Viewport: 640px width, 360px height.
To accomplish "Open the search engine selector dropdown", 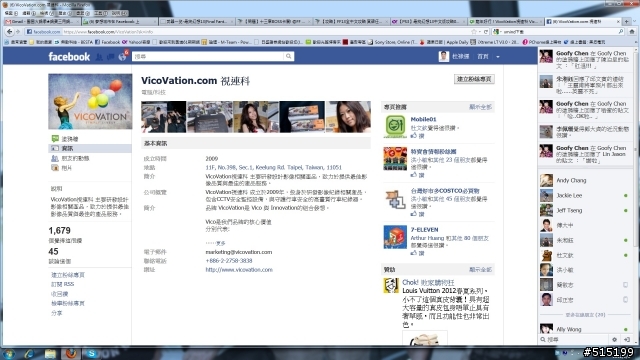I will coord(497,31).
